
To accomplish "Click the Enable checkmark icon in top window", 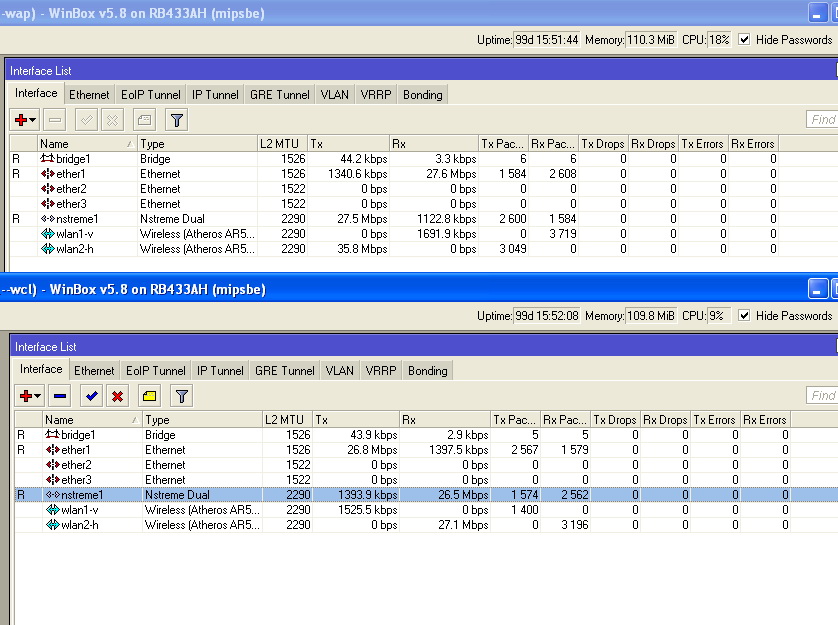I will coord(86,120).
